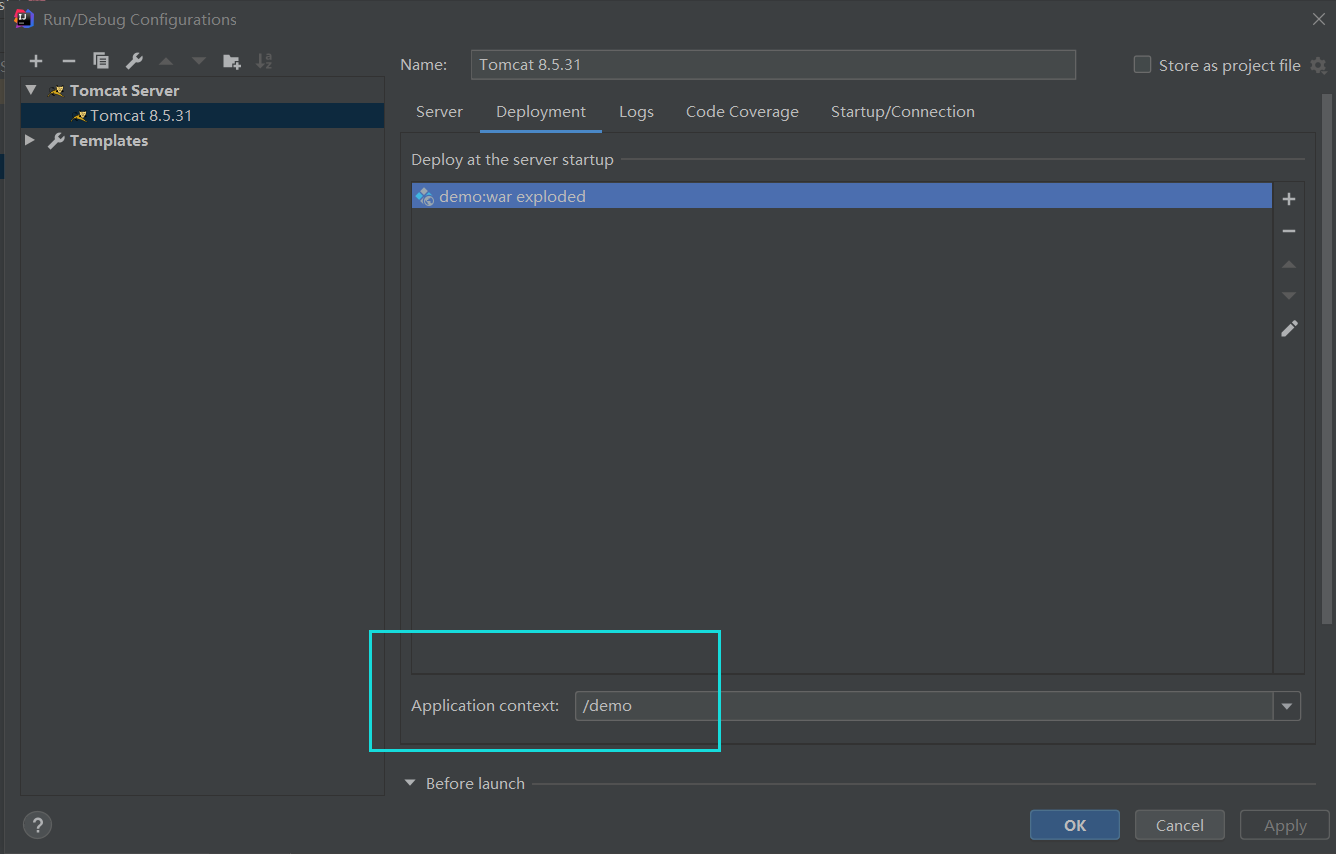Open edit defaults wrench icon
1336x854 pixels.
click(134, 61)
